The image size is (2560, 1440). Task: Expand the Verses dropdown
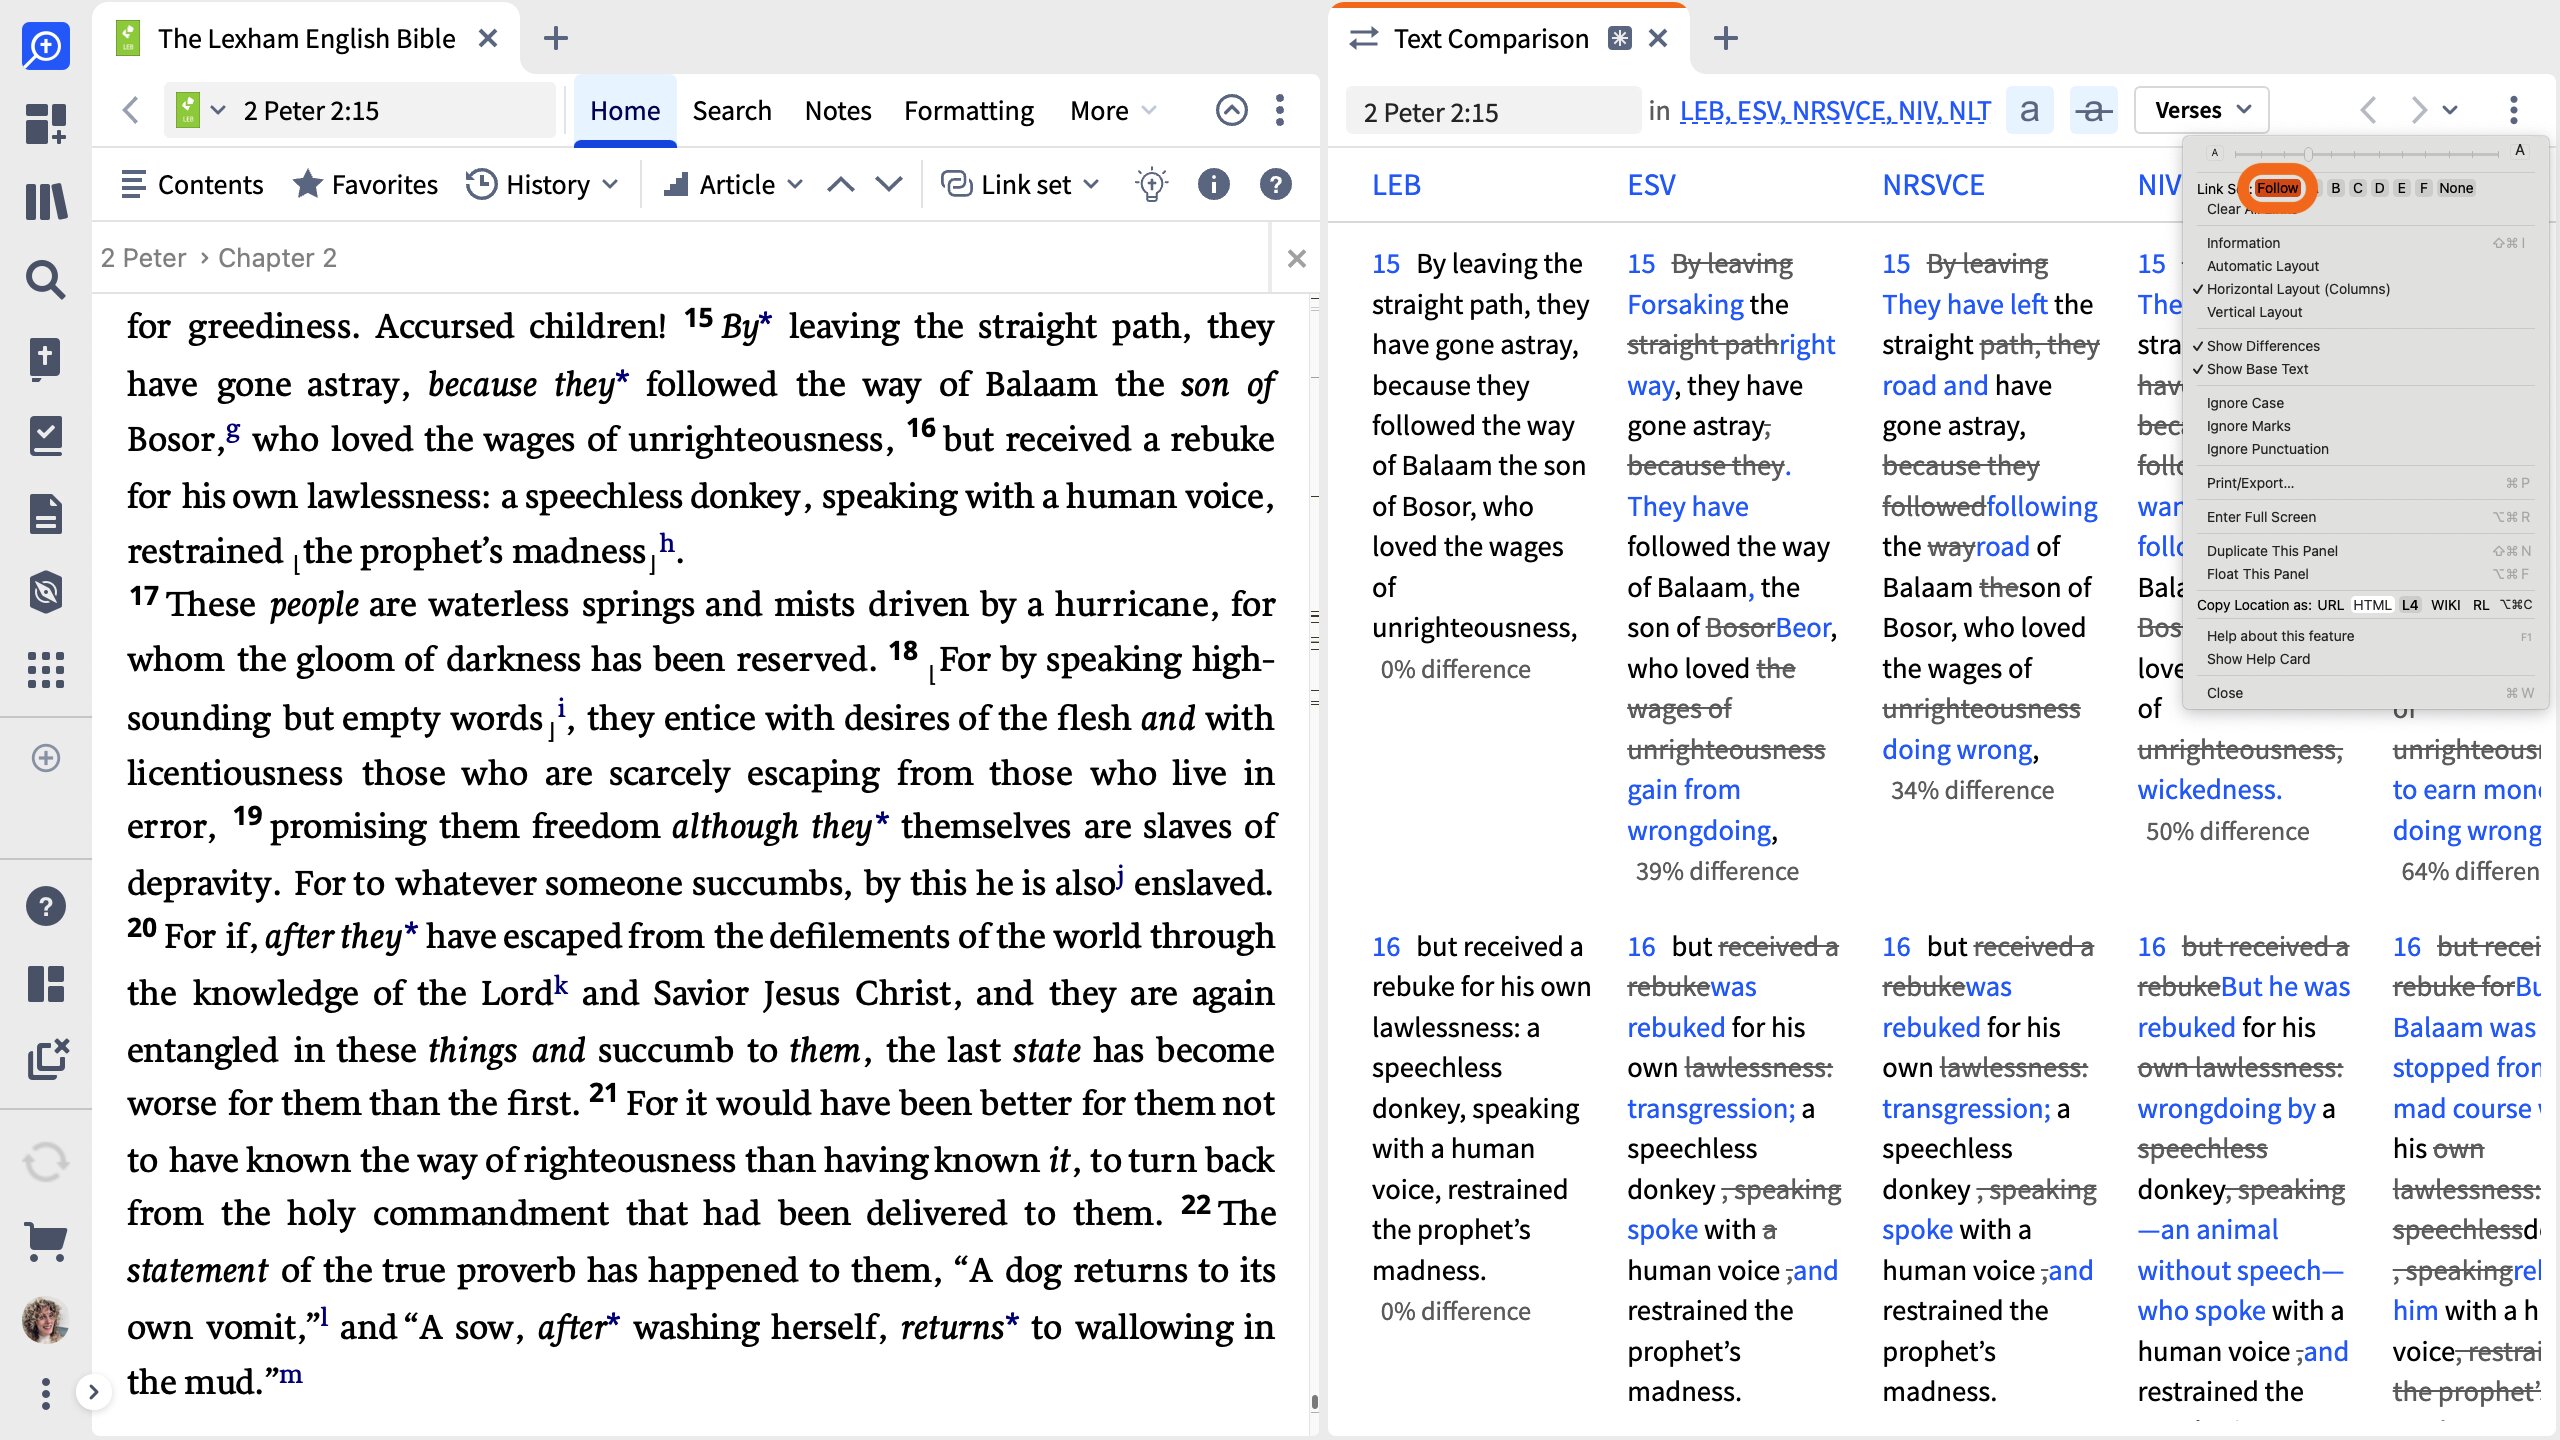[x=2202, y=110]
